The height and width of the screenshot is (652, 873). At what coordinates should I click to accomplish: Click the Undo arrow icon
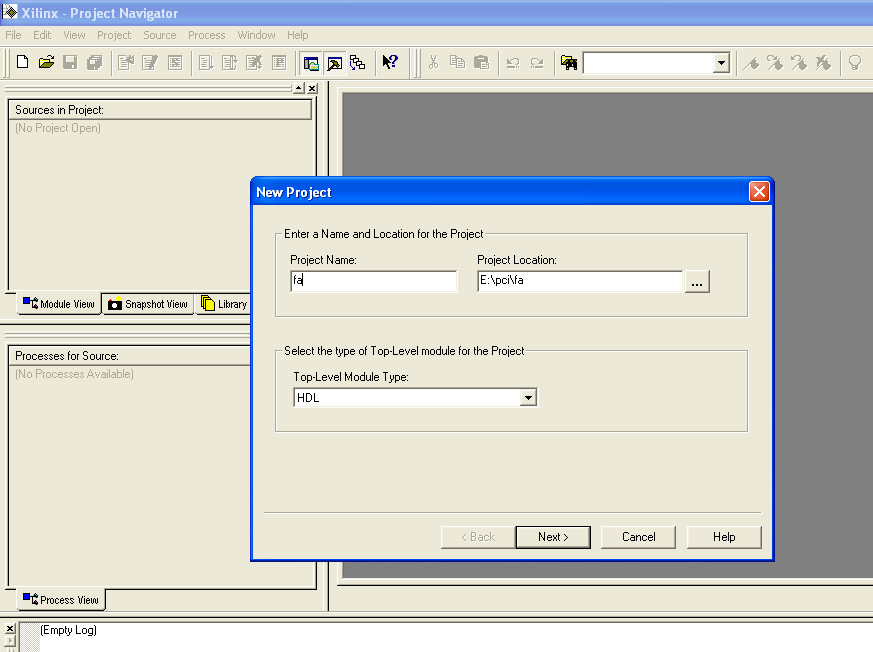coord(513,63)
